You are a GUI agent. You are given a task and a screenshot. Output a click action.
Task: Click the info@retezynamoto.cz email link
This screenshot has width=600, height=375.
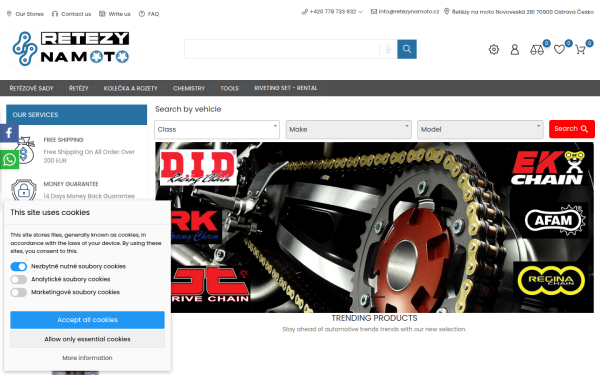tap(405, 11)
